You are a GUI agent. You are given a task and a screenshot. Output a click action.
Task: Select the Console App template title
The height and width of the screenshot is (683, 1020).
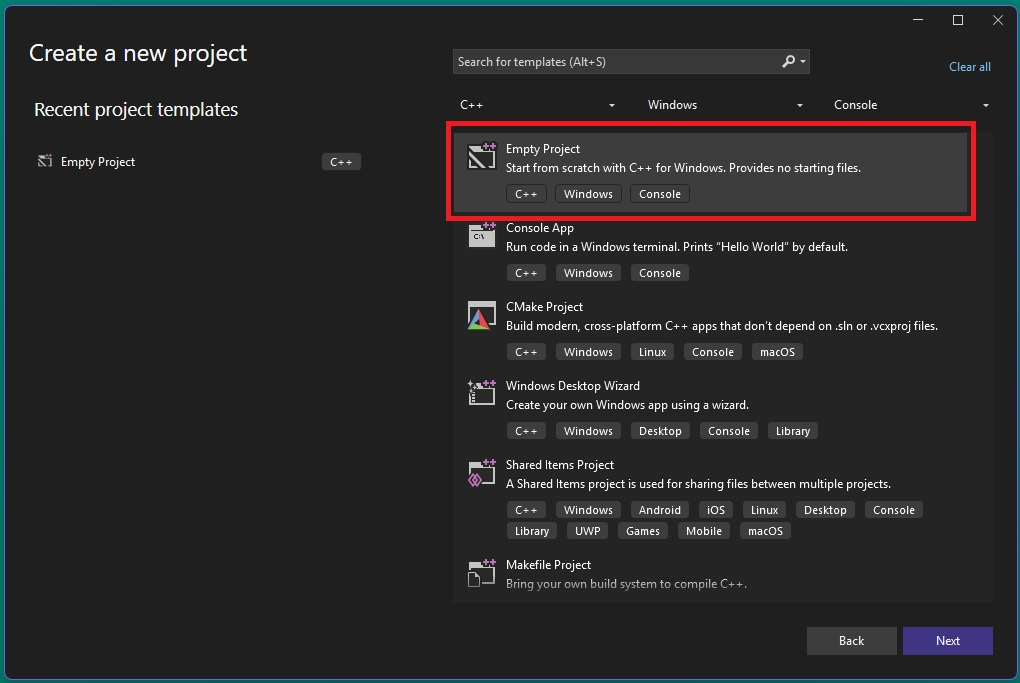[x=539, y=228]
